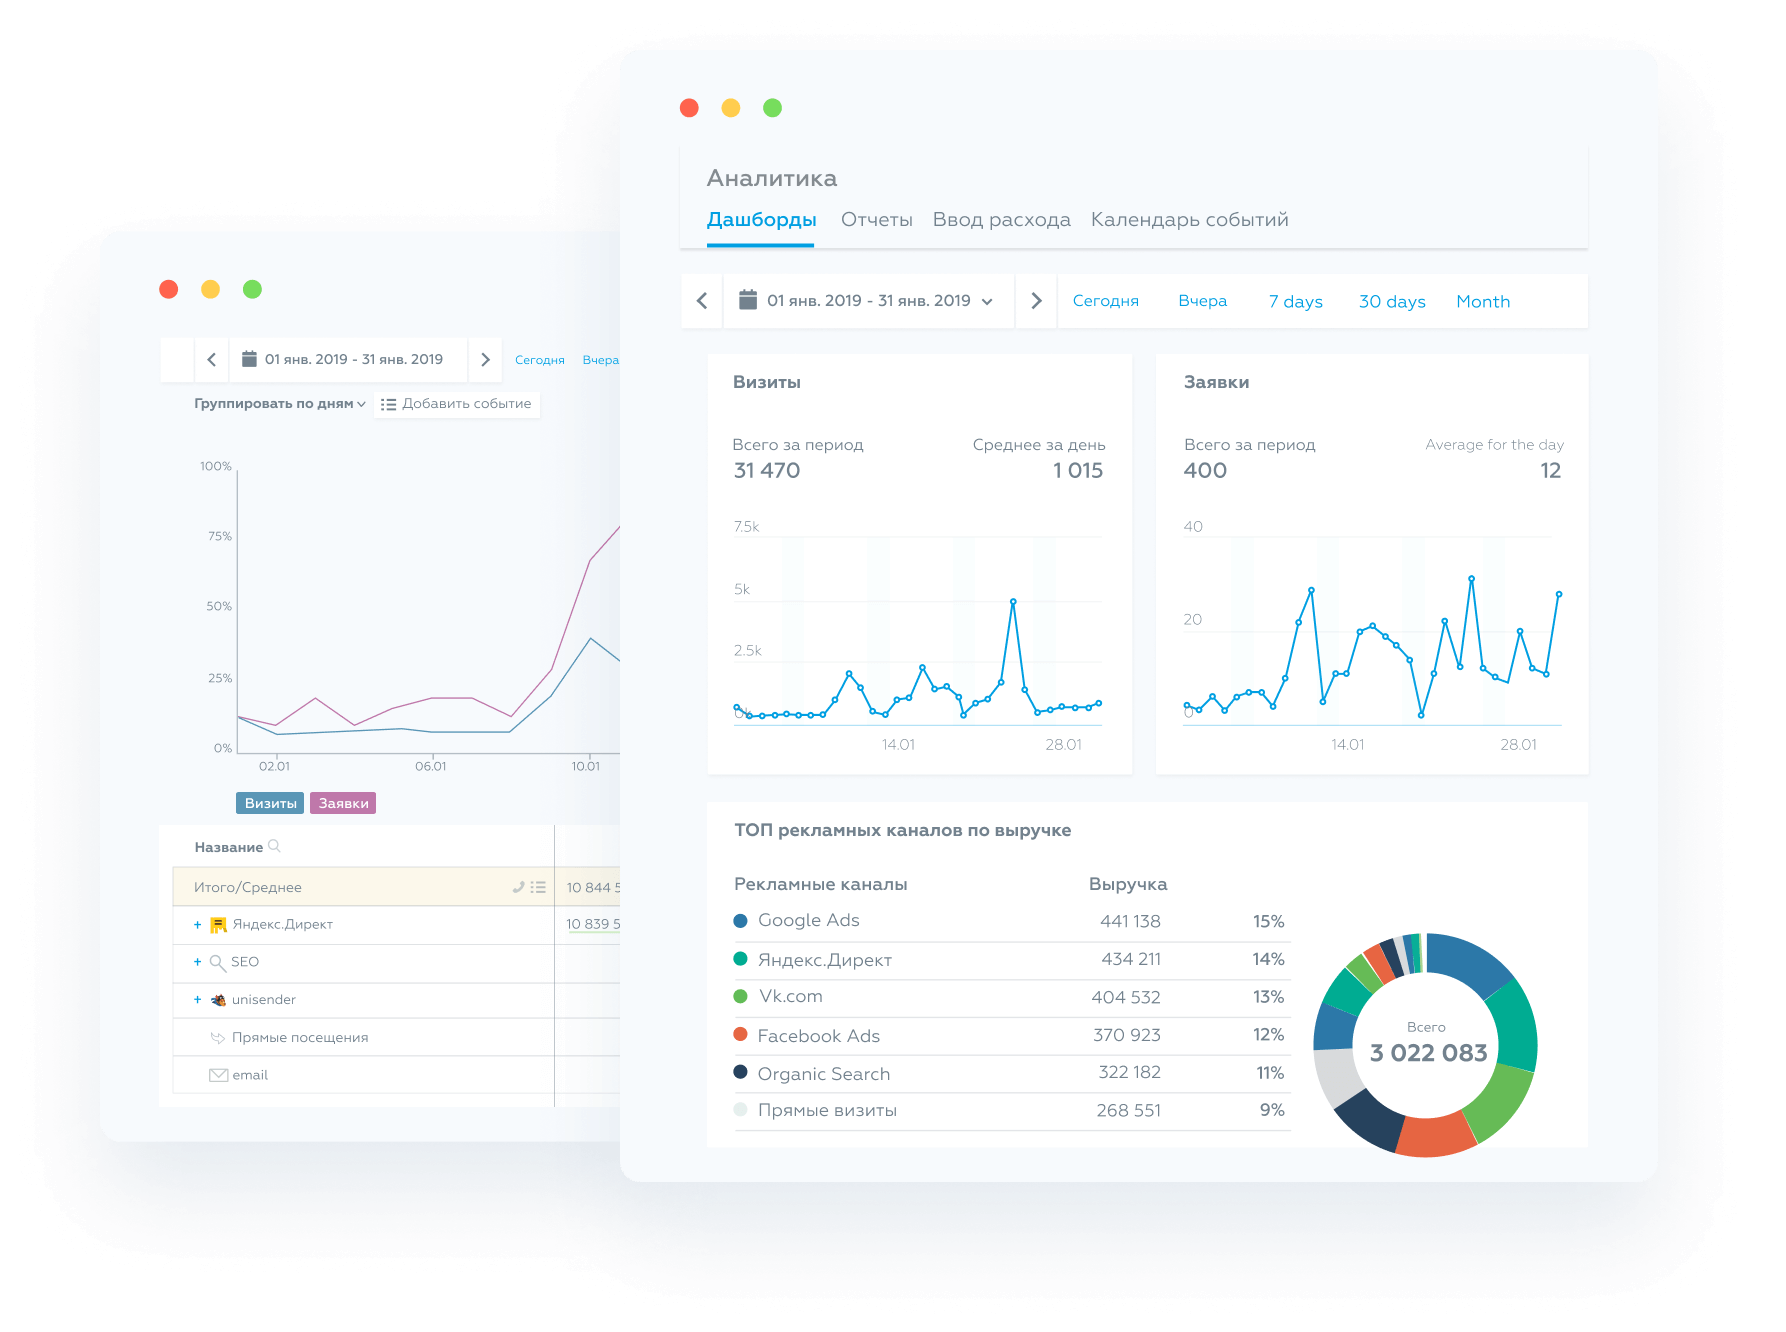Click the Выручка column header
The height and width of the screenshot is (1332, 1786).
[1128, 884]
